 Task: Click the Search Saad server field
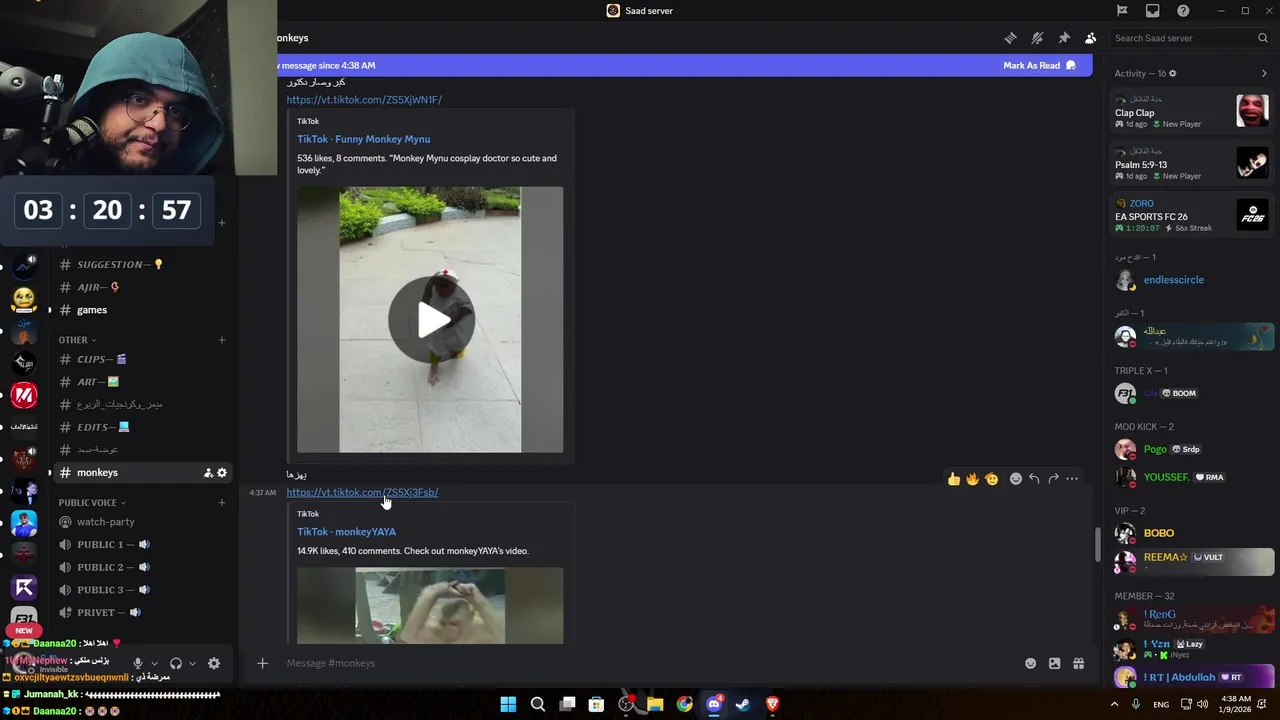[x=1191, y=38]
